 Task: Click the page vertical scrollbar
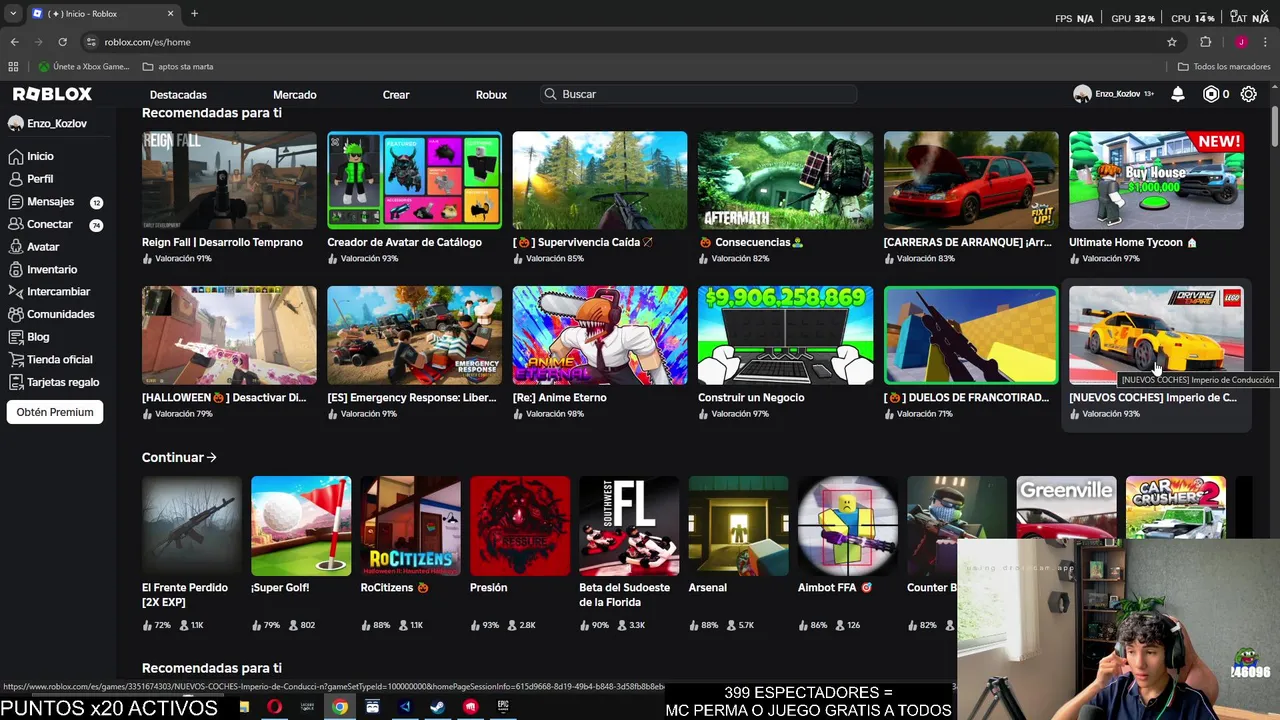(1274, 127)
